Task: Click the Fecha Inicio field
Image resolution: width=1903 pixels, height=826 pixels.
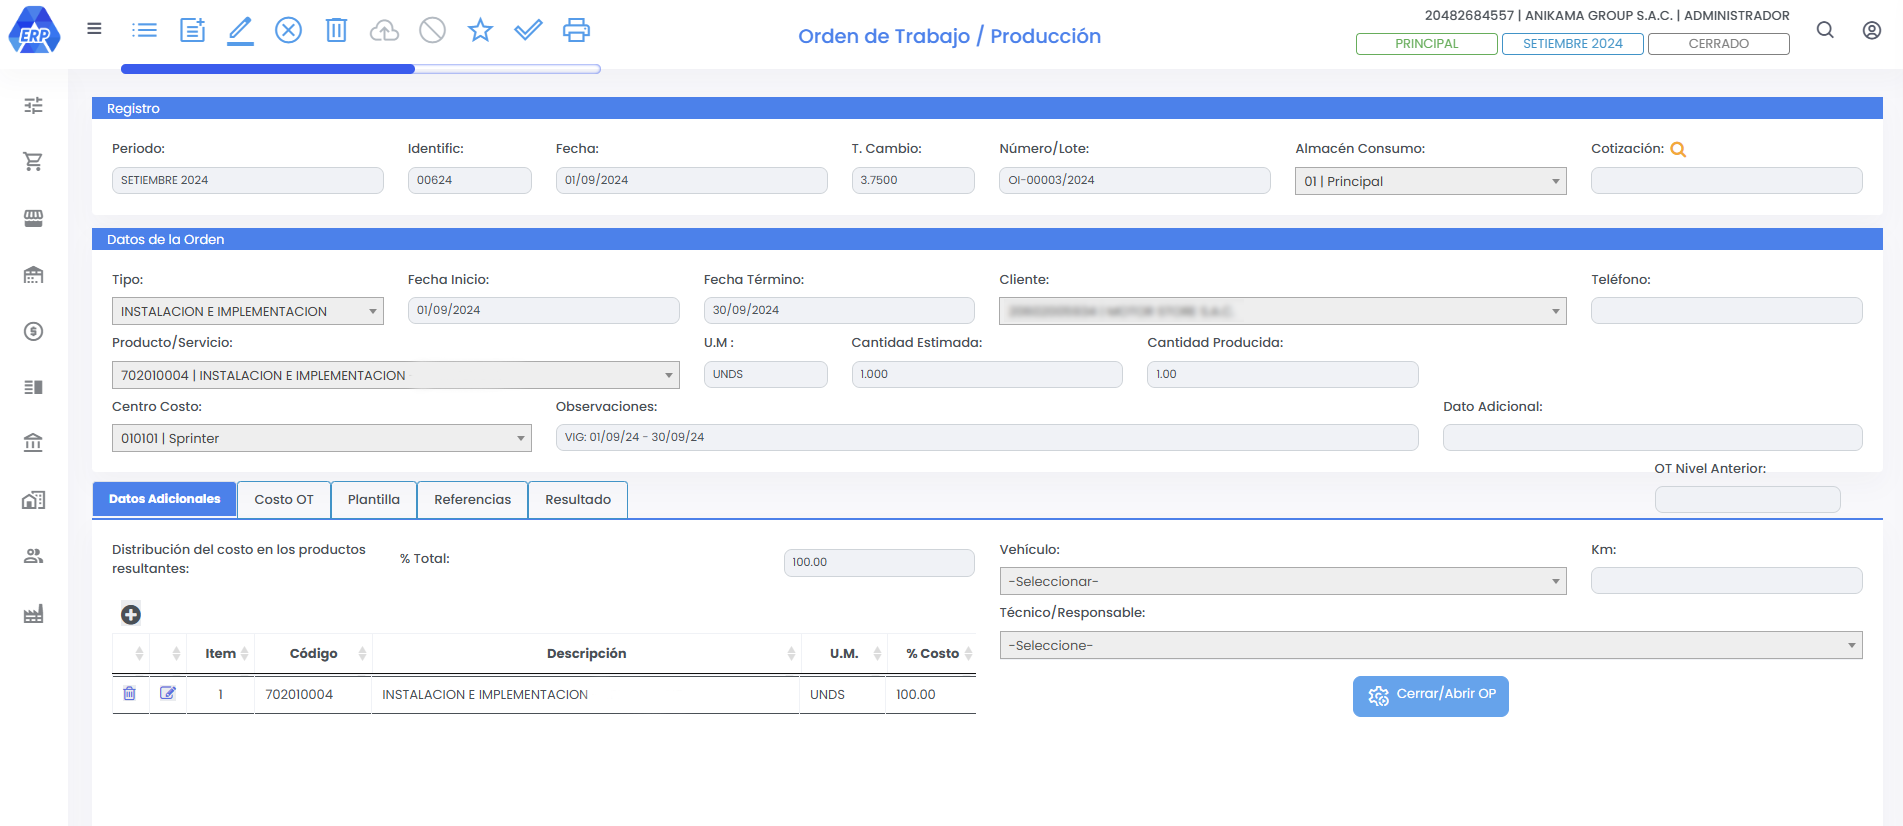Action: (543, 310)
